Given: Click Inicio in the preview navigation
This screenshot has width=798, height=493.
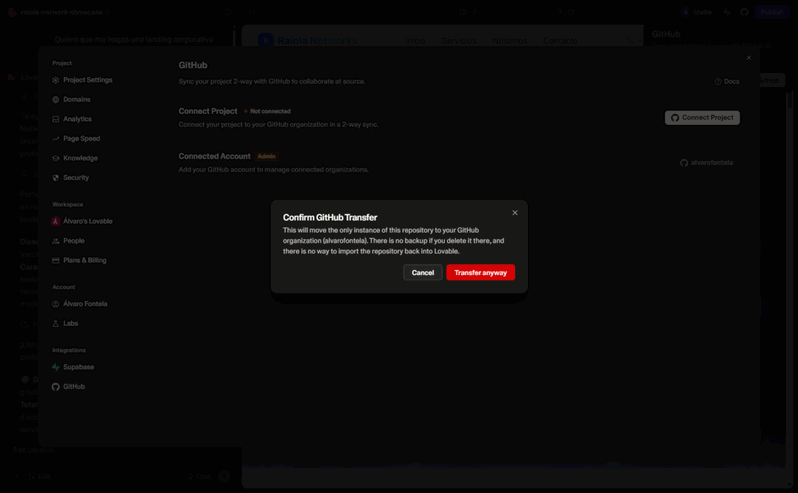Looking at the screenshot, I should [x=415, y=41].
